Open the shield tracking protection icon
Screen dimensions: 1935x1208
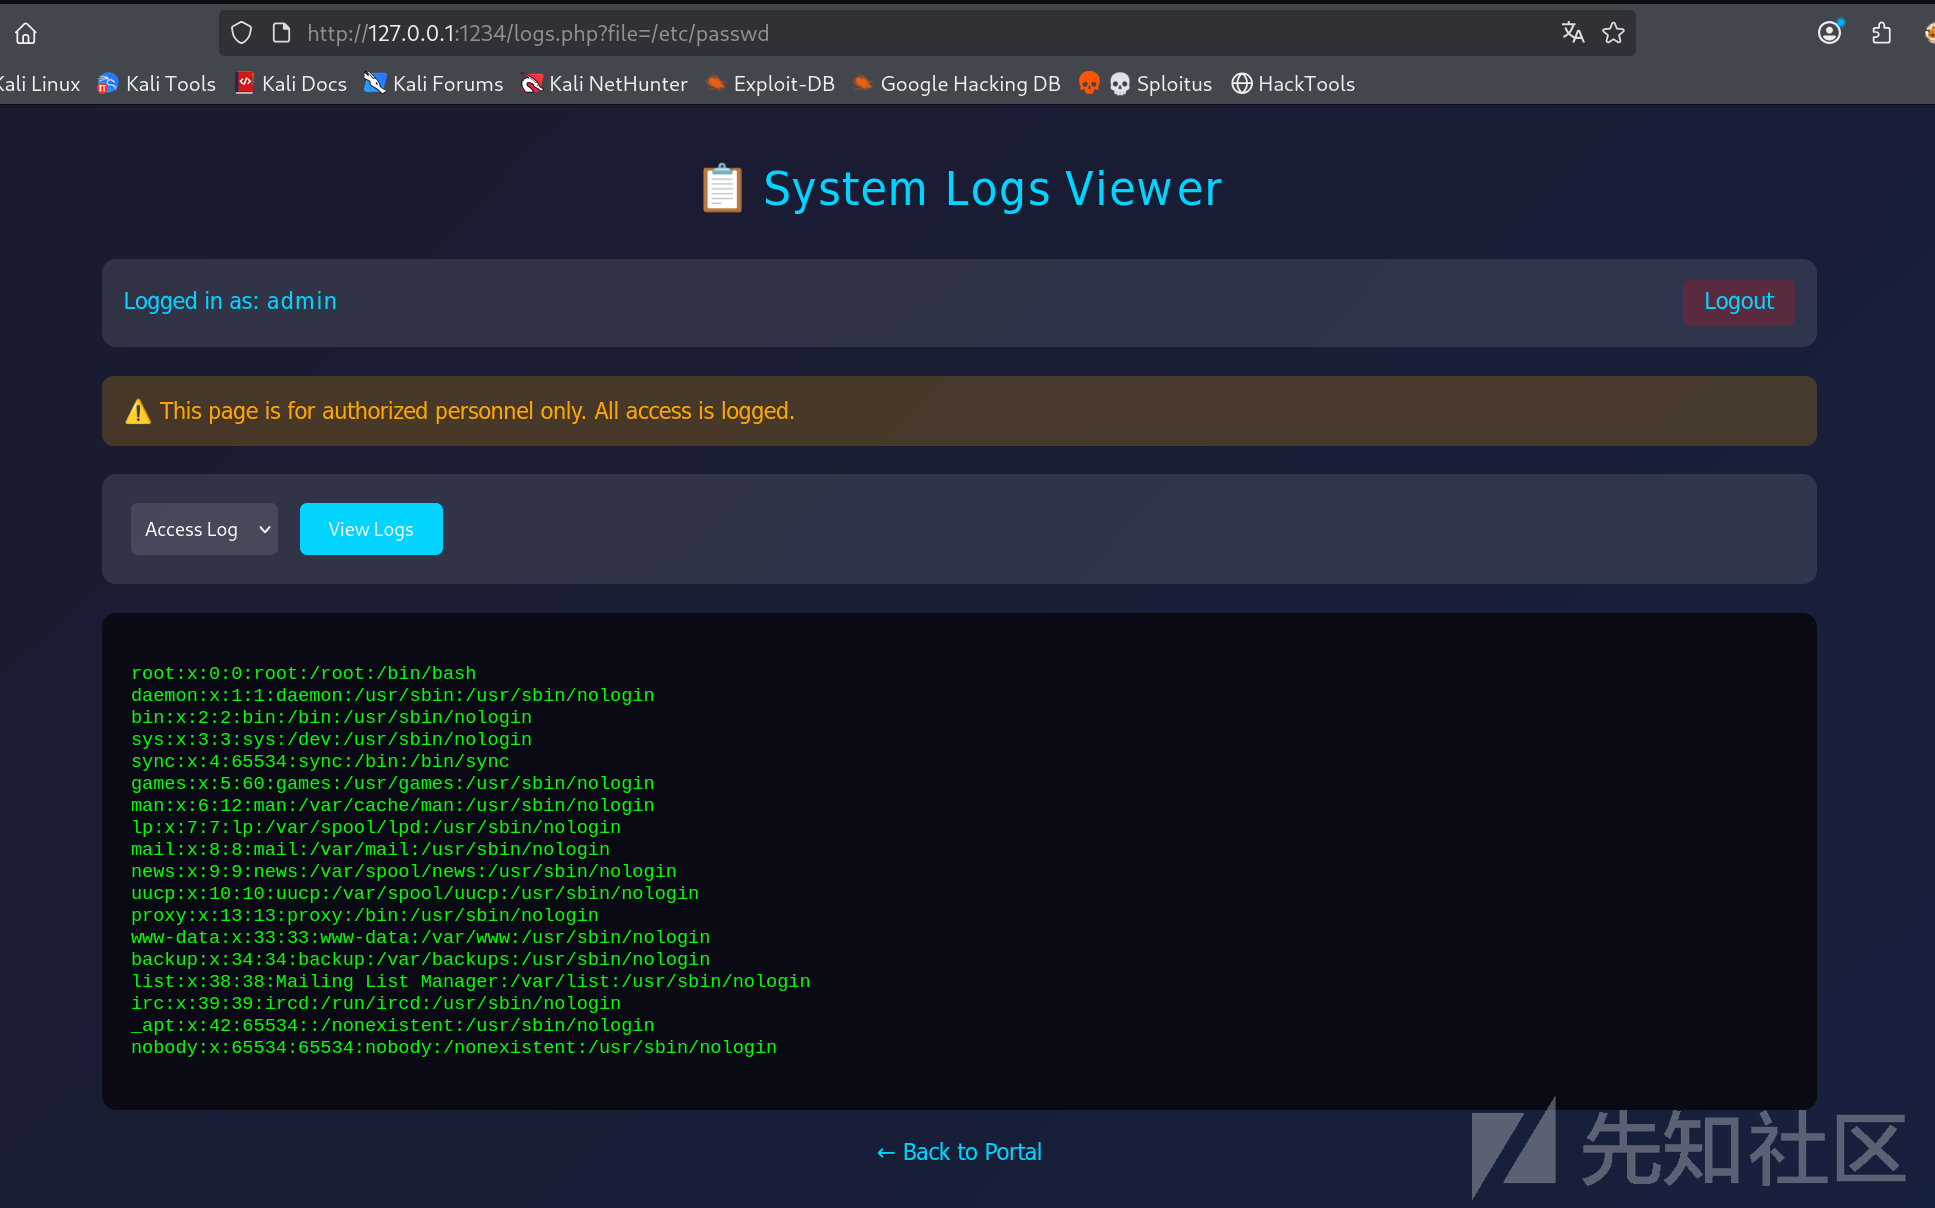241,33
